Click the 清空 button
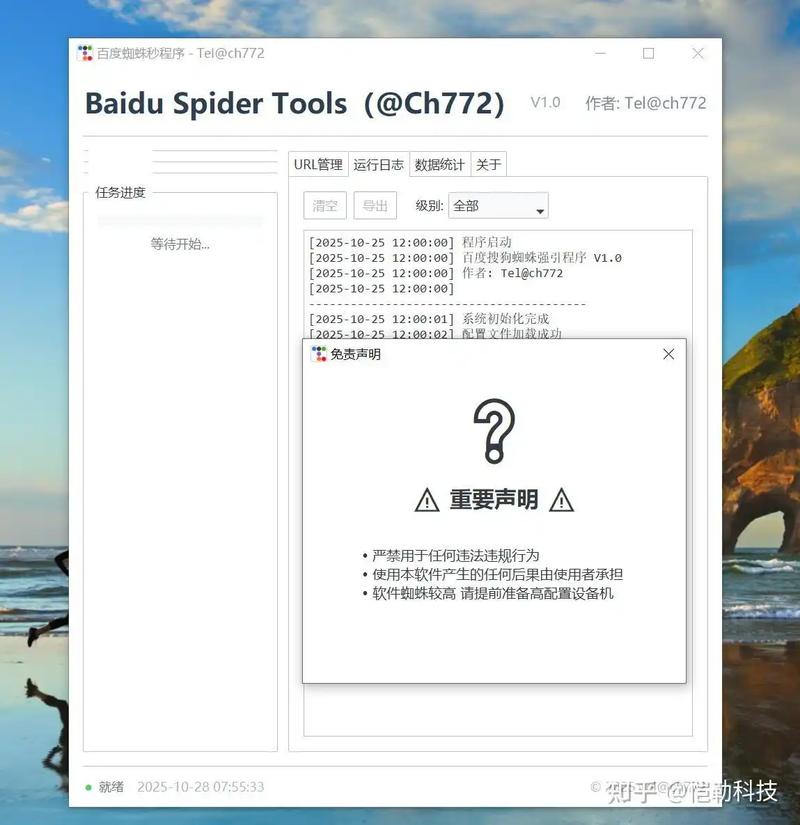The image size is (800, 825). 325,205
